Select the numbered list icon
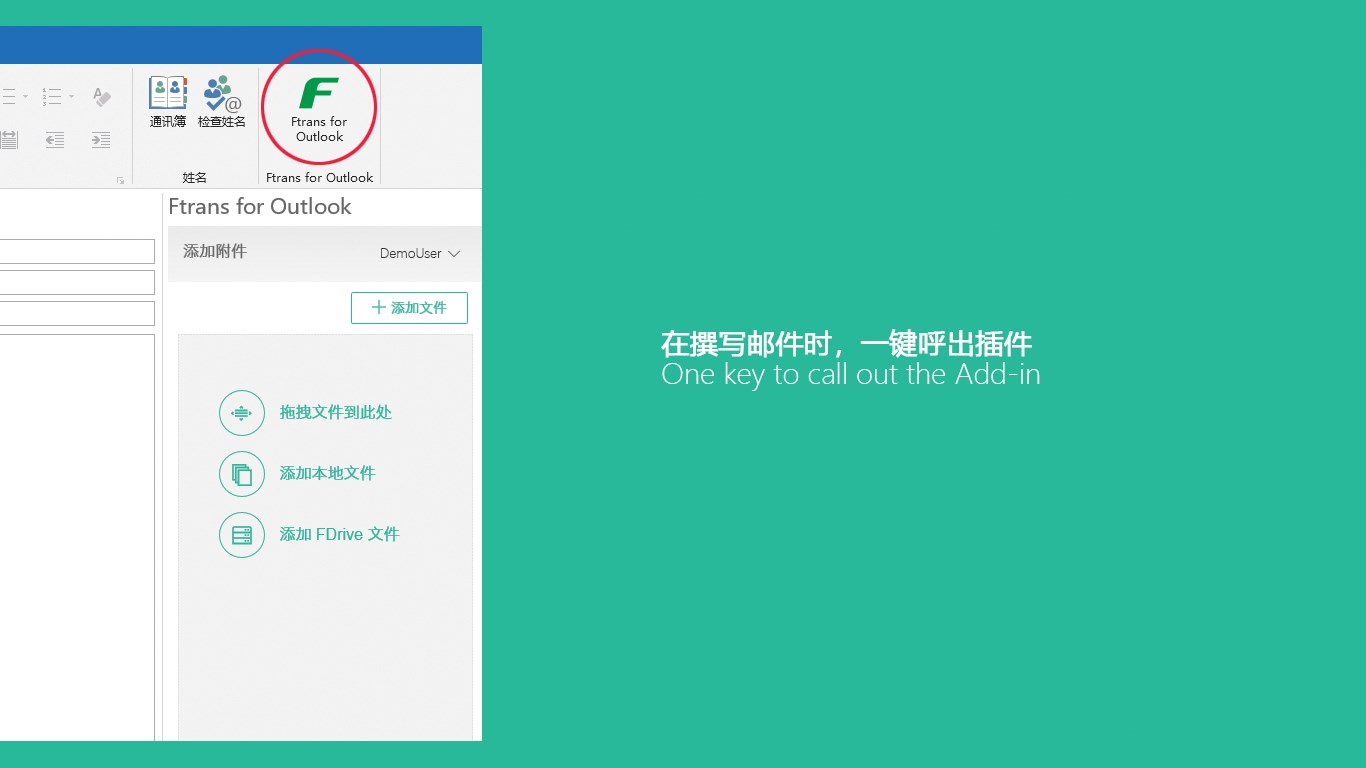This screenshot has width=1366, height=768. point(52,97)
